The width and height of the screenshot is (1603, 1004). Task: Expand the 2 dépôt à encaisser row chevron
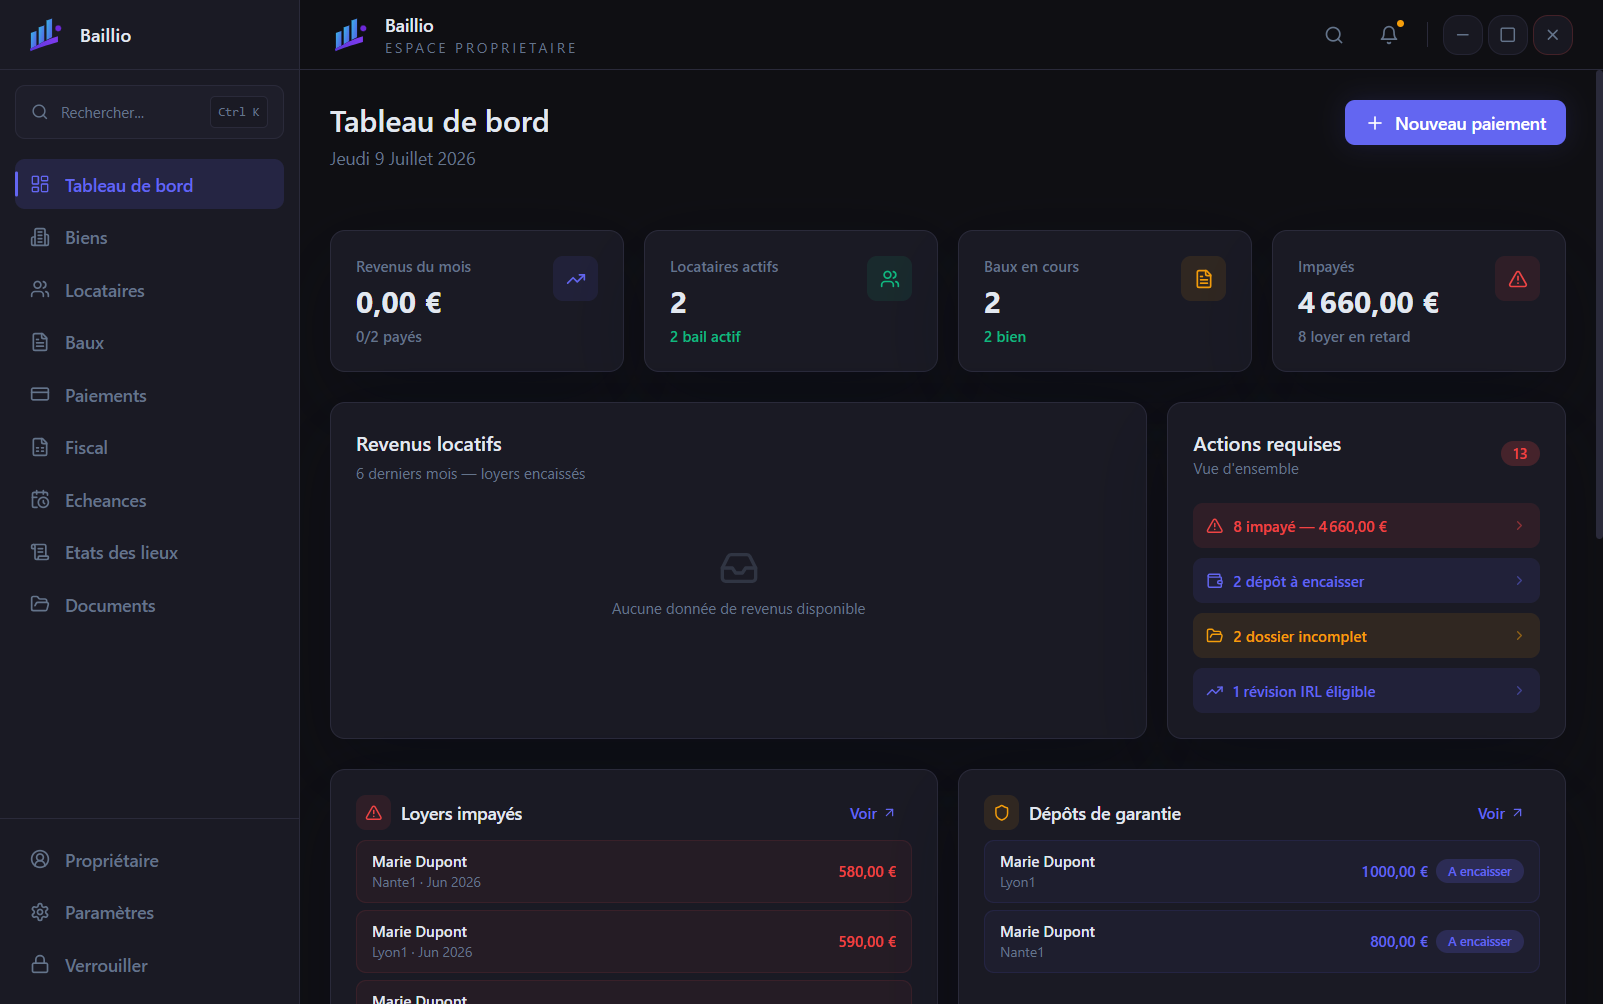1519,581
